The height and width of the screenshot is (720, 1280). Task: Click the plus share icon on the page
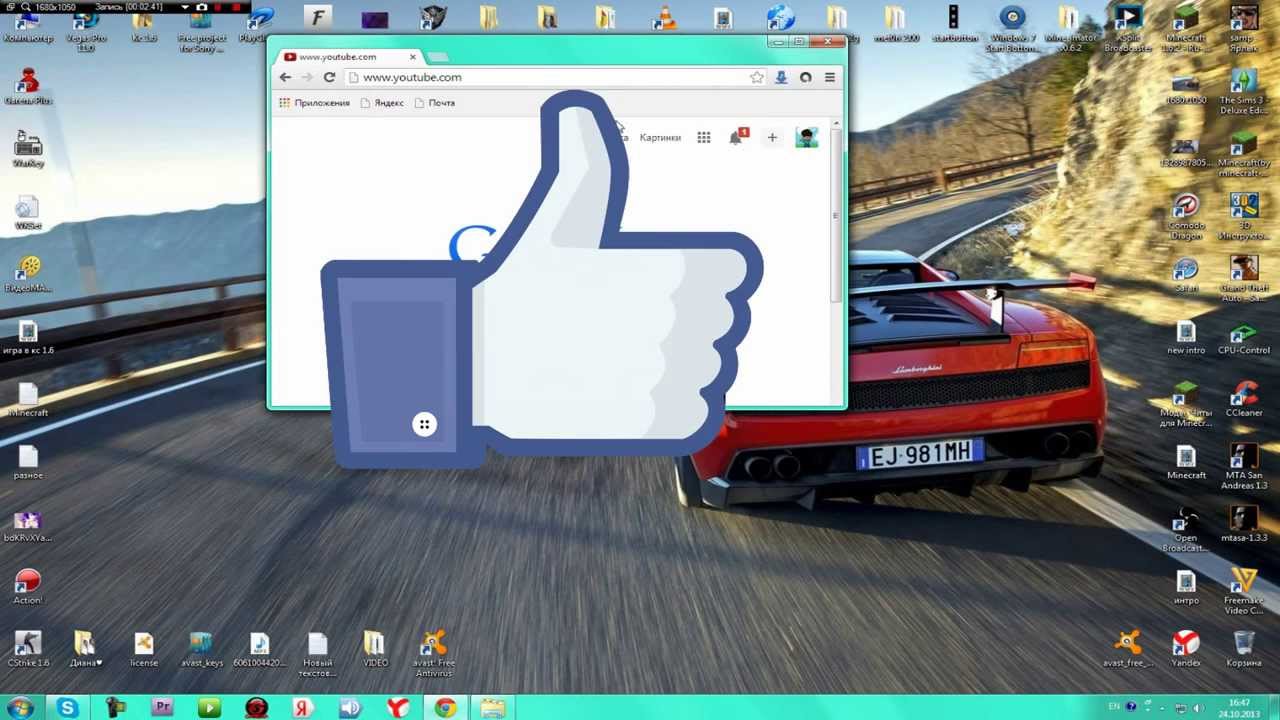pyautogui.click(x=772, y=137)
